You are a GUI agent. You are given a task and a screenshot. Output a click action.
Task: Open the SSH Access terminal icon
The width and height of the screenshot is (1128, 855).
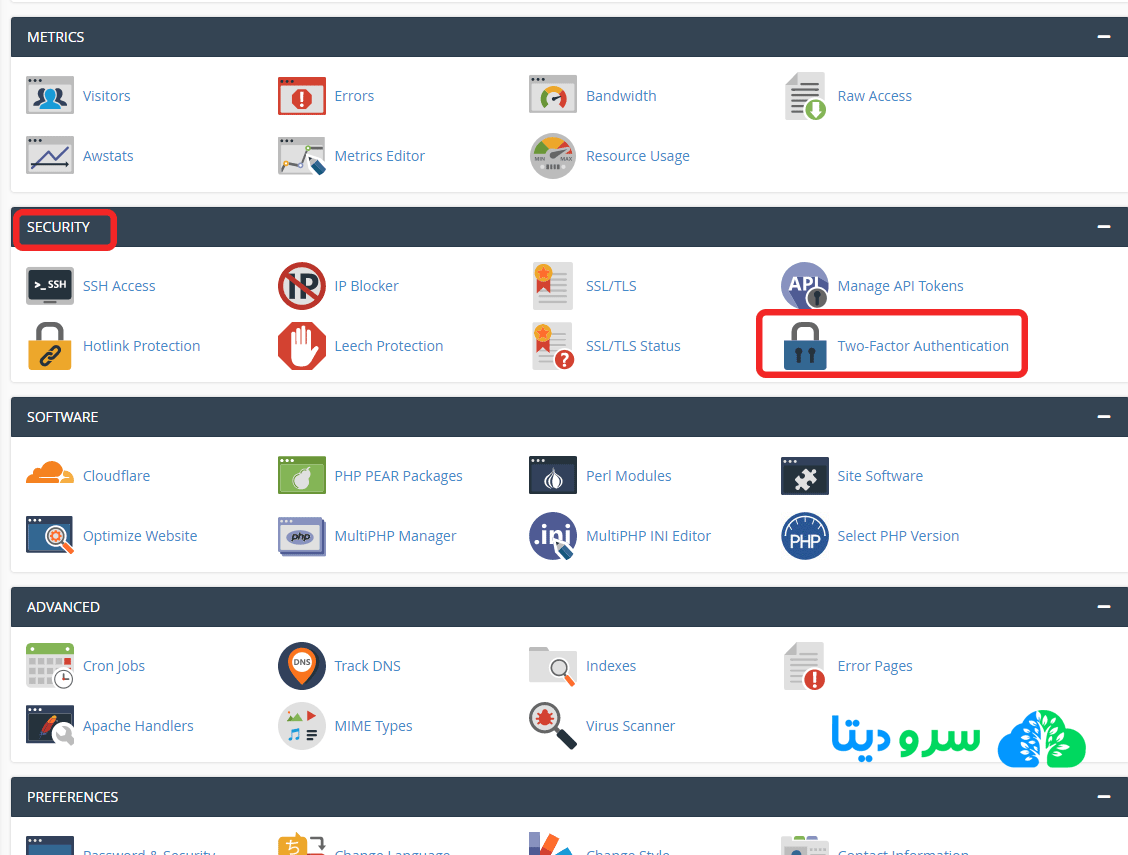coord(50,286)
